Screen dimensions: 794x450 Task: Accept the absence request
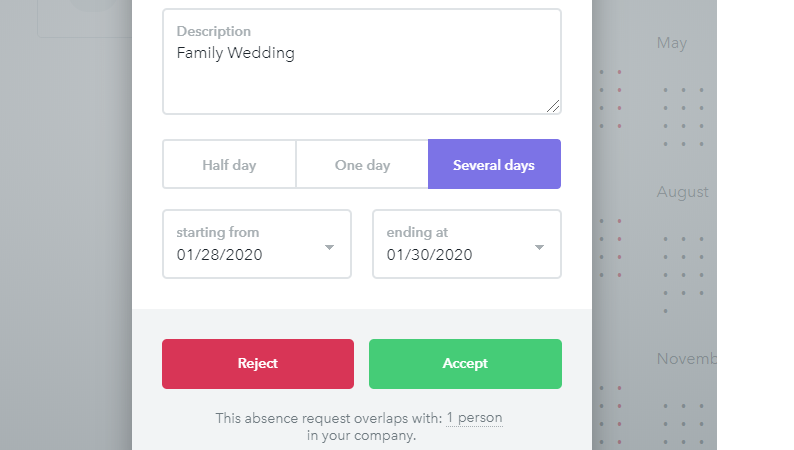(465, 364)
